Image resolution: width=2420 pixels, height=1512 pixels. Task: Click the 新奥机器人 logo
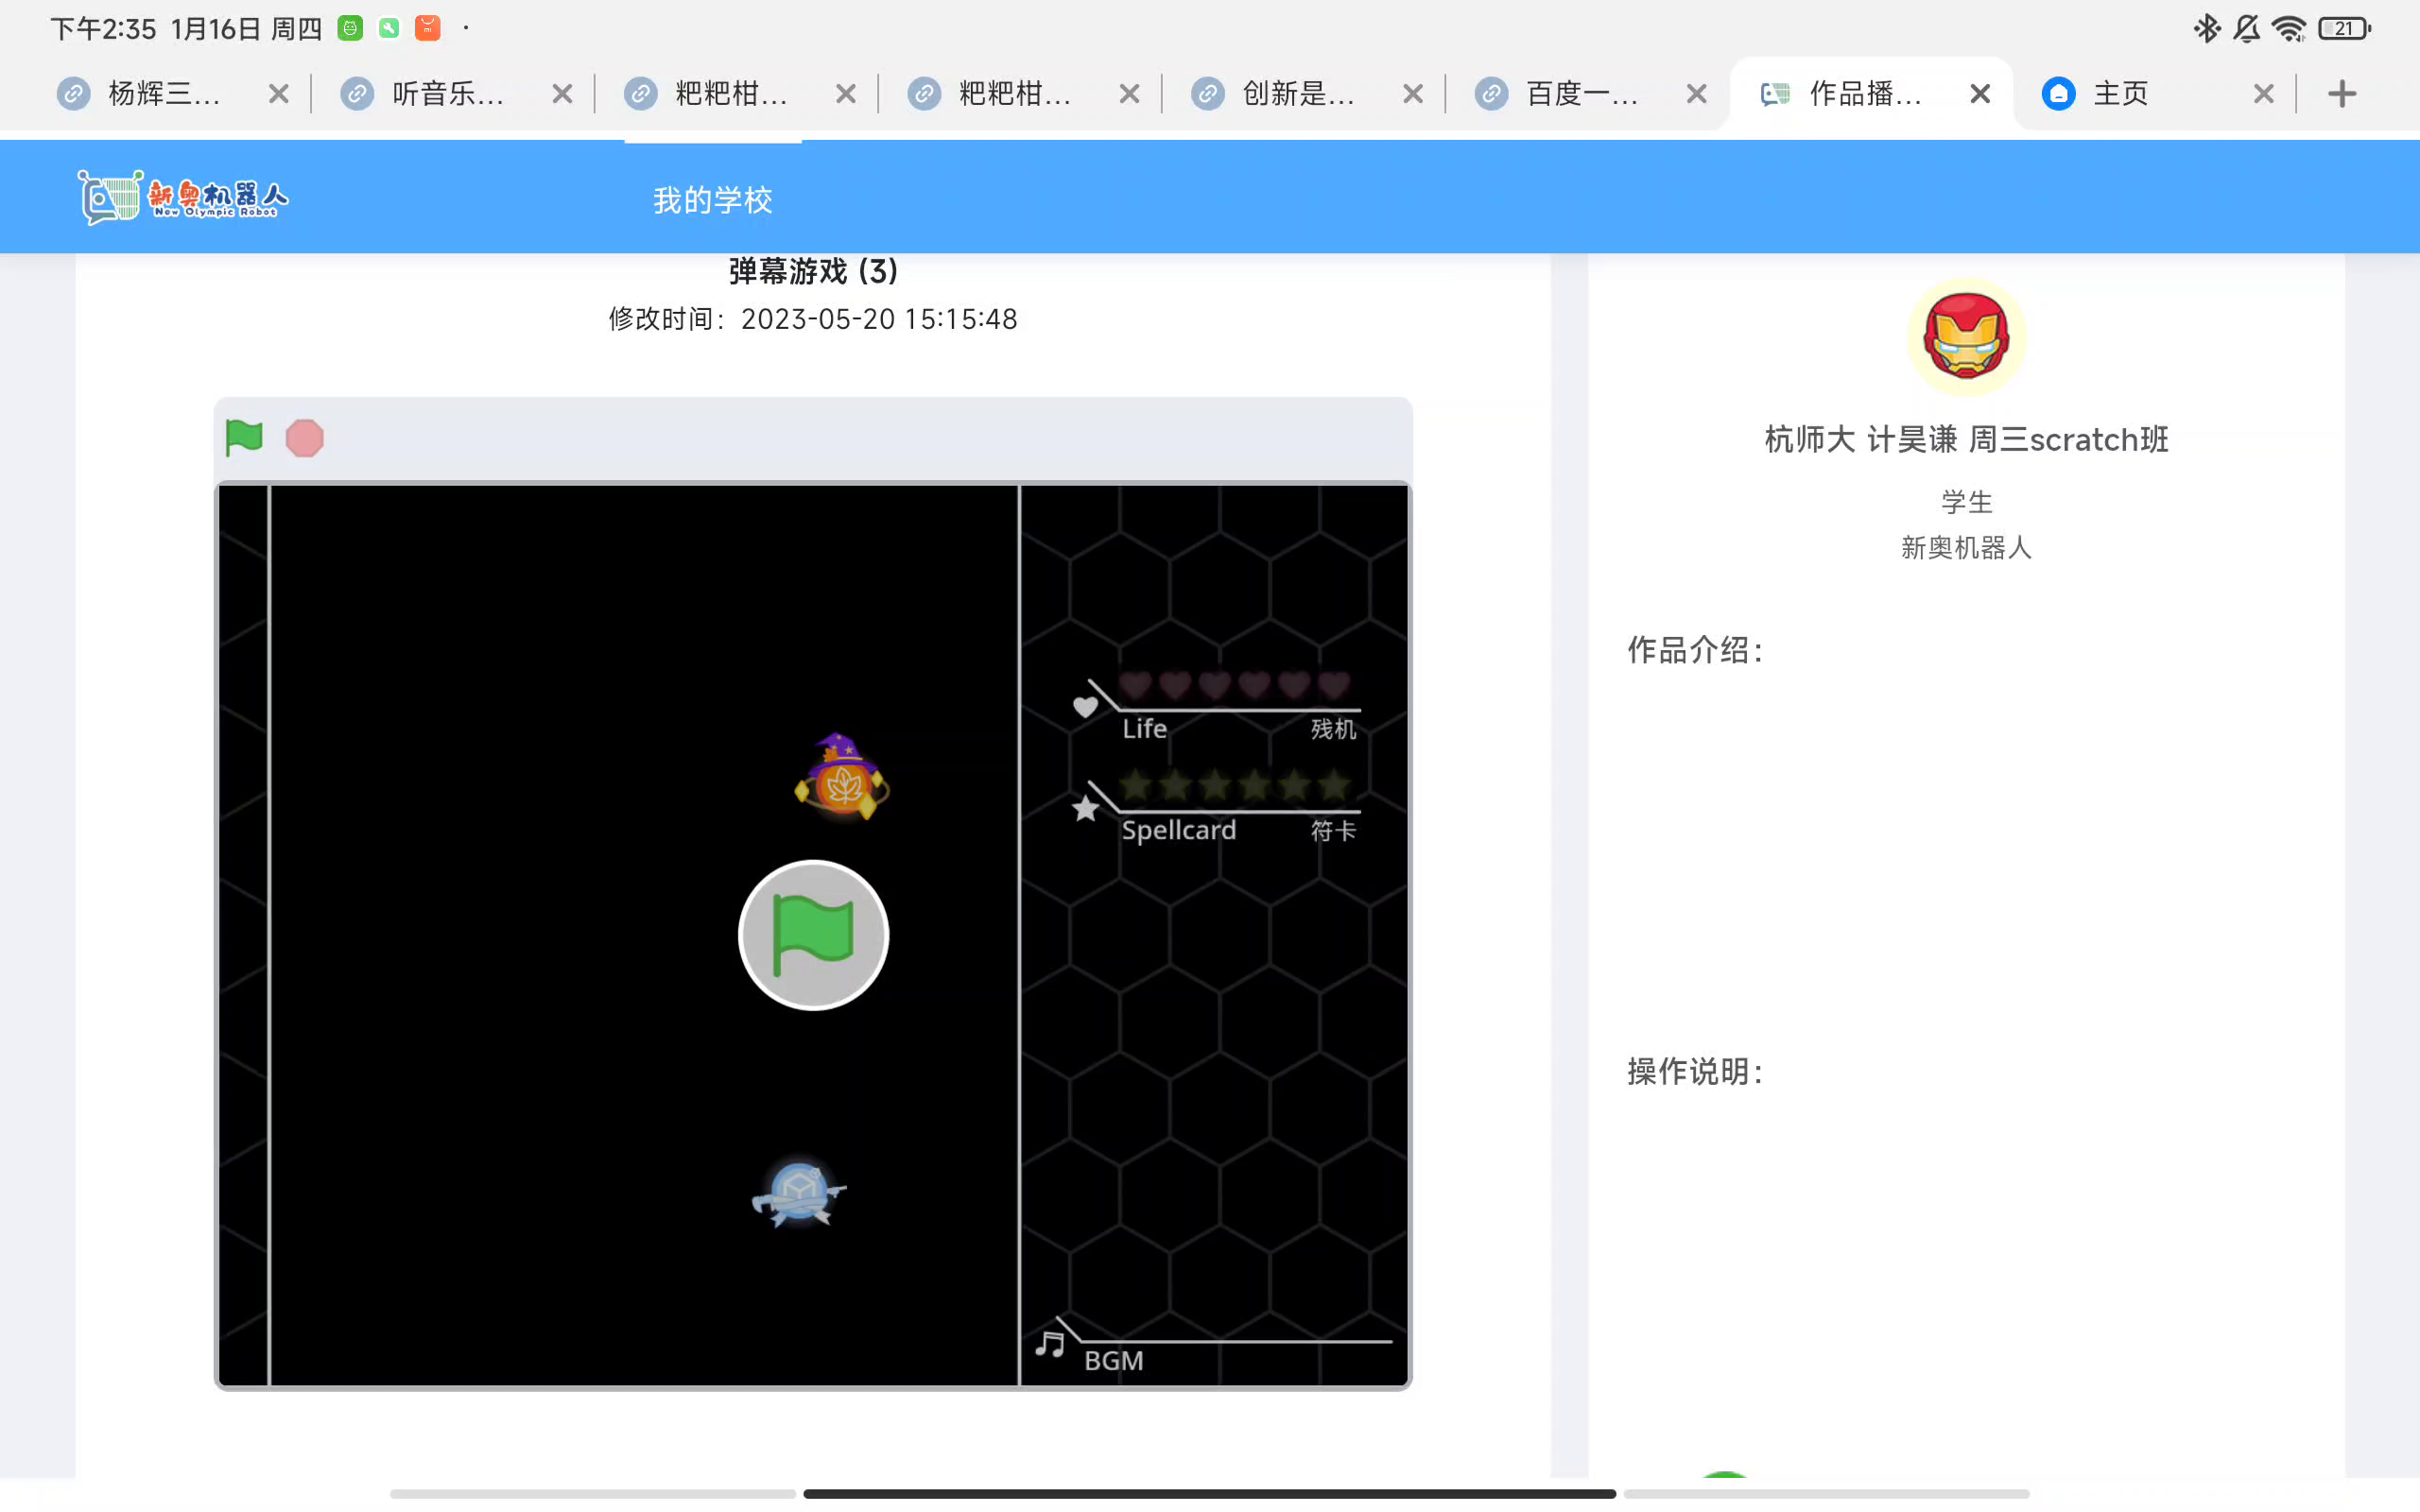(x=184, y=197)
